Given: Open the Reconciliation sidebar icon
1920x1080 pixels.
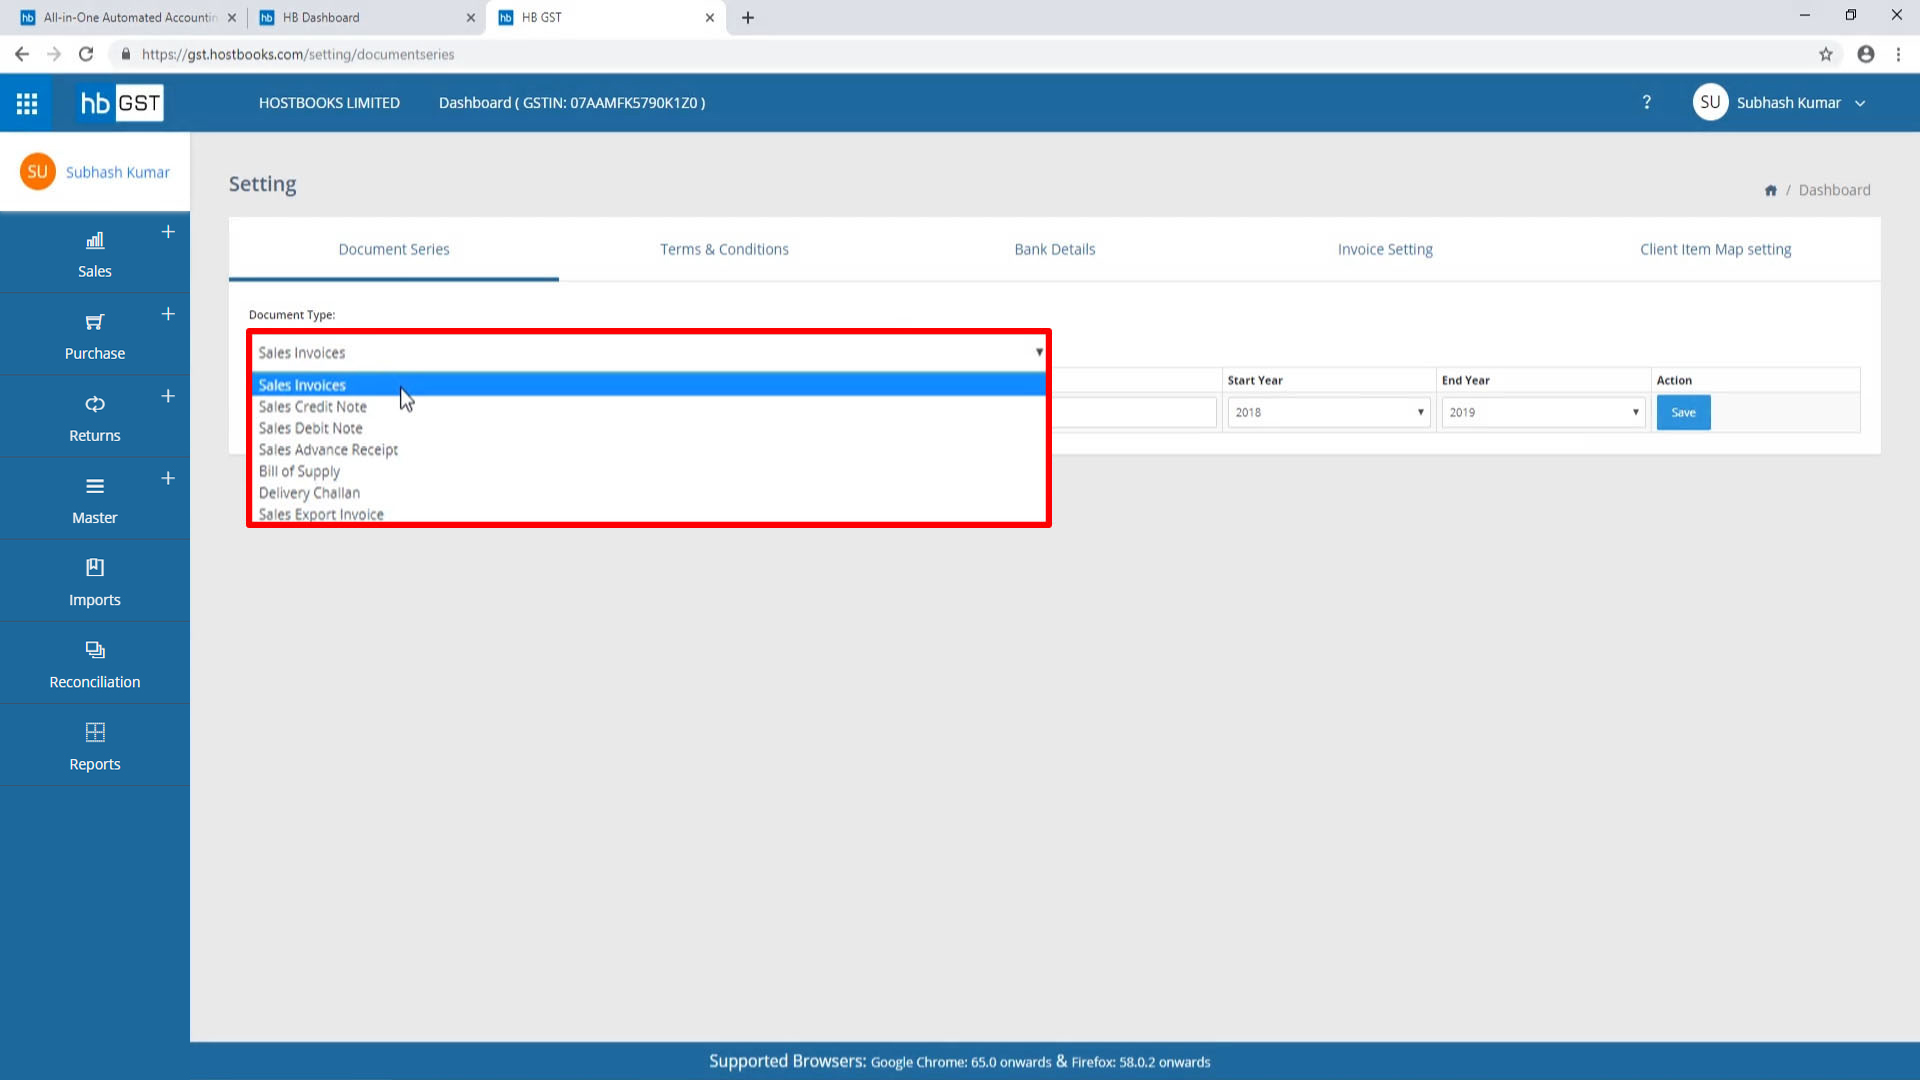Looking at the screenshot, I should (95, 651).
